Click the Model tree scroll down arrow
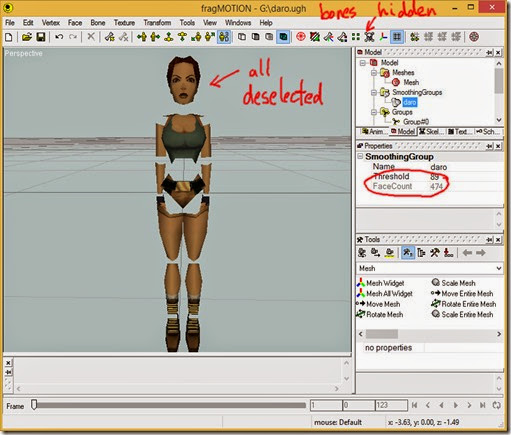The width and height of the screenshot is (511, 435). (499, 120)
